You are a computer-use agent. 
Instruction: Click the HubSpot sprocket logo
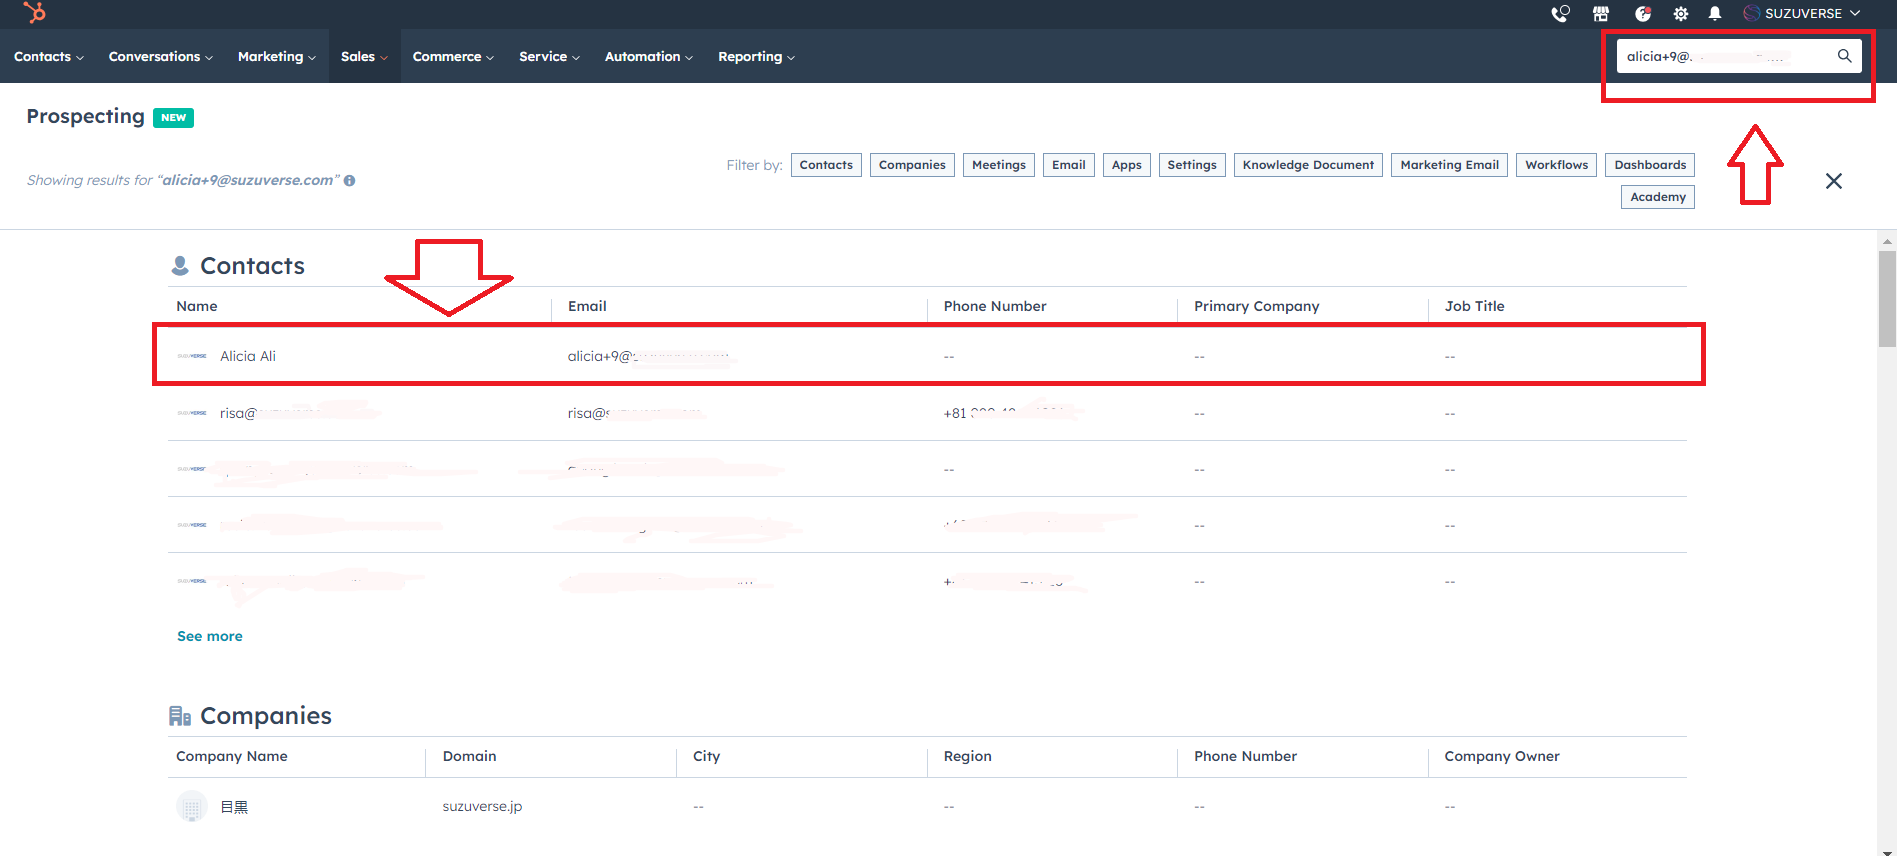pyautogui.click(x=35, y=13)
